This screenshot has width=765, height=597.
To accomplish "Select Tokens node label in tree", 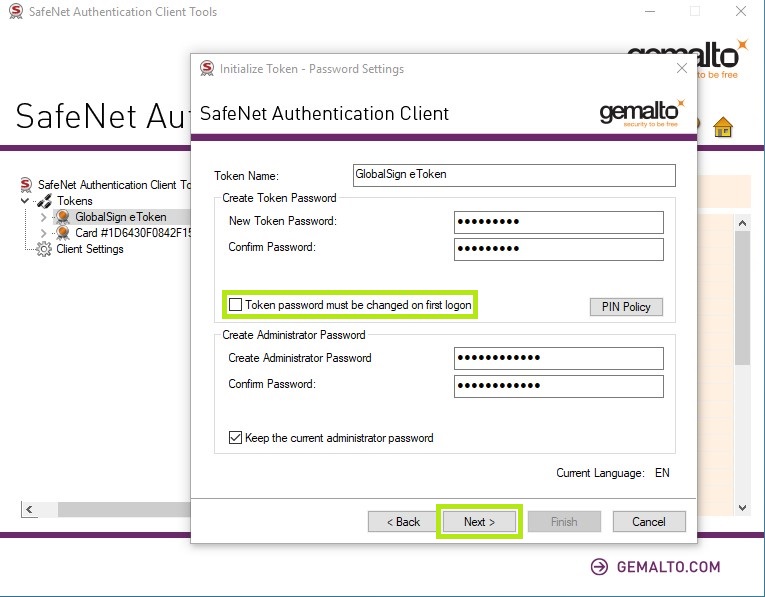I will point(75,200).
